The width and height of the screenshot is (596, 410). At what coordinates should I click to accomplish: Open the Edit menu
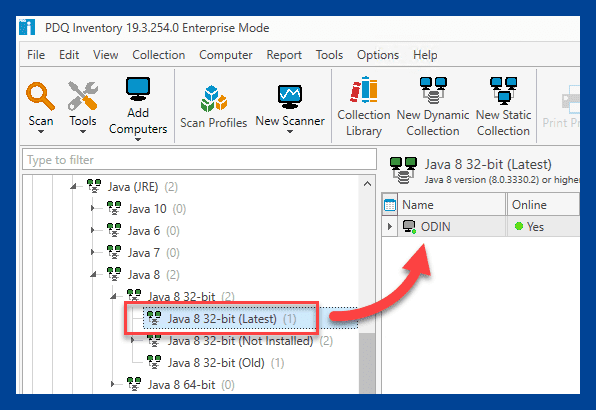point(69,55)
